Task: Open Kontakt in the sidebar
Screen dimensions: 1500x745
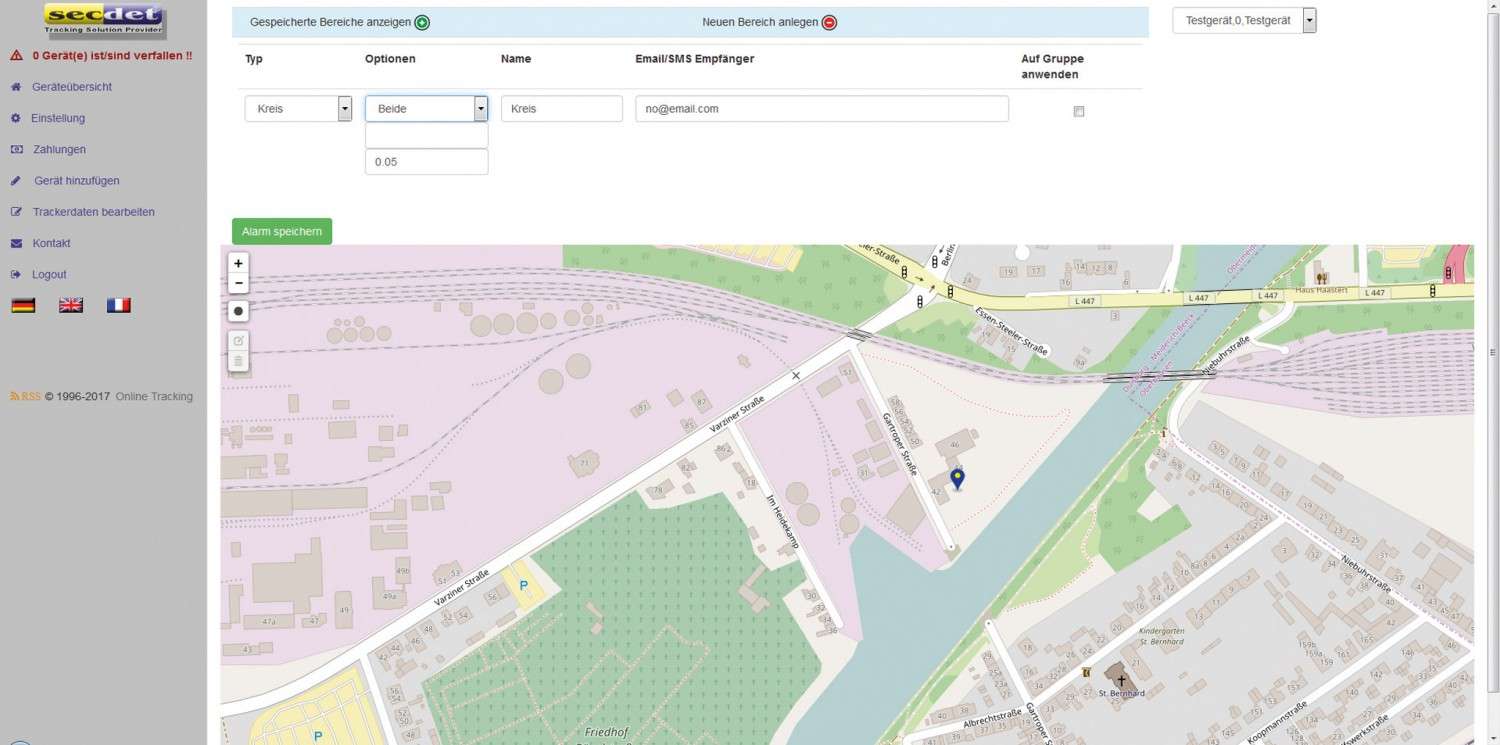Action: (x=51, y=243)
